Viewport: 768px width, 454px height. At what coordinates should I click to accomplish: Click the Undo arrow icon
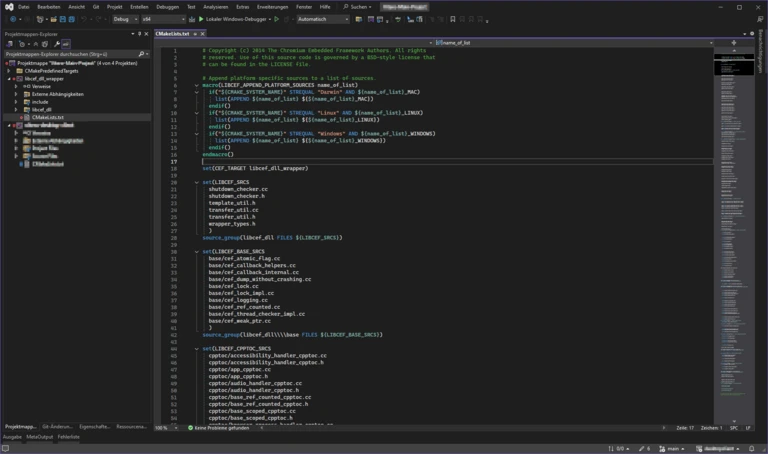[x=84, y=19]
